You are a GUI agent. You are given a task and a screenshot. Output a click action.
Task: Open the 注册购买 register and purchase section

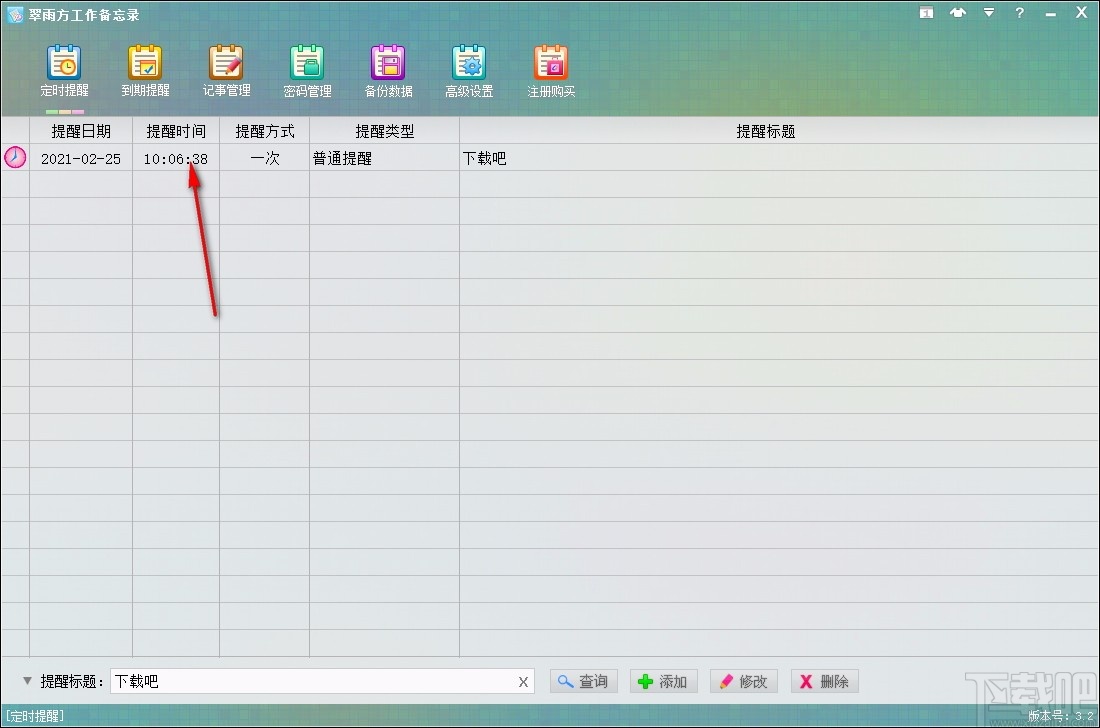[x=551, y=72]
